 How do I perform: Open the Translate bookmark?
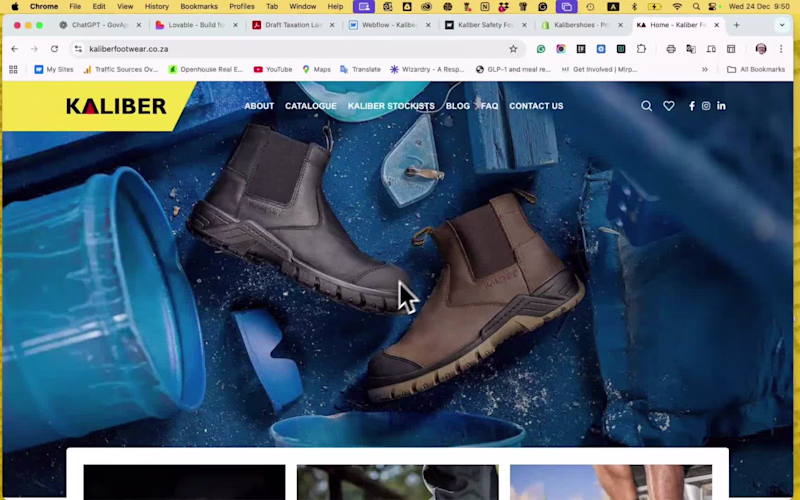click(x=360, y=69)
